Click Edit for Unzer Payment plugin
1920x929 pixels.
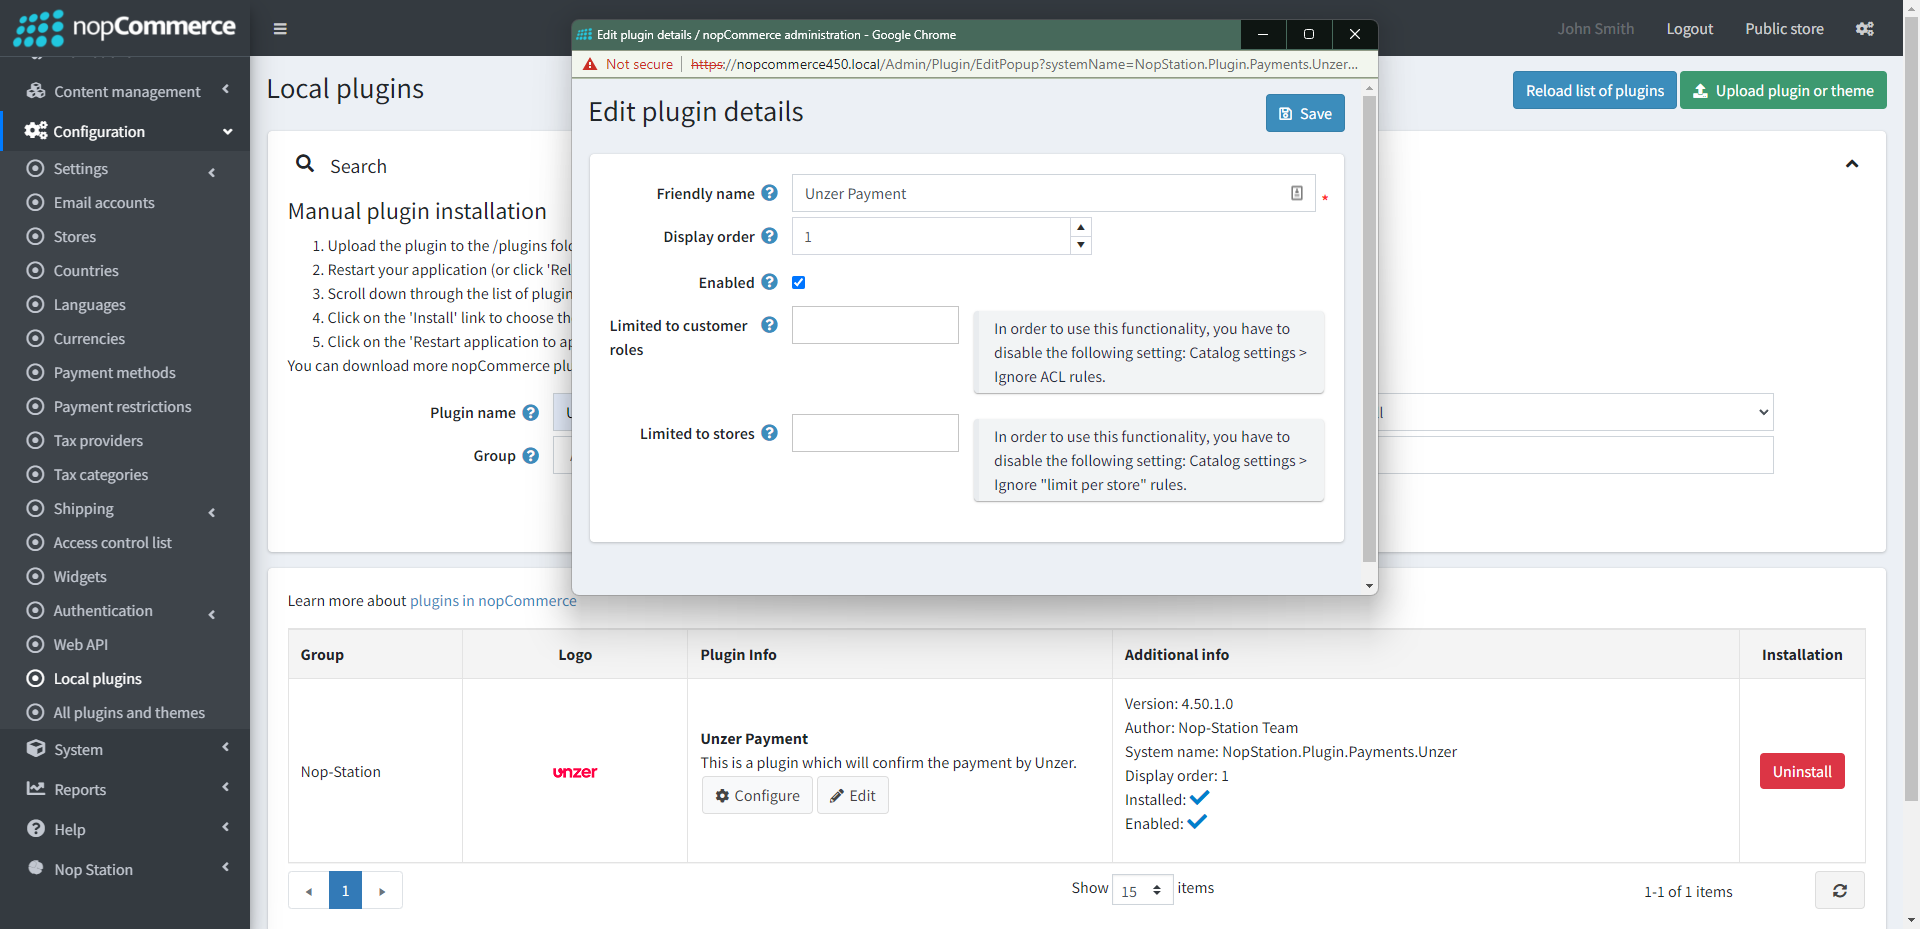pos(853,795)
